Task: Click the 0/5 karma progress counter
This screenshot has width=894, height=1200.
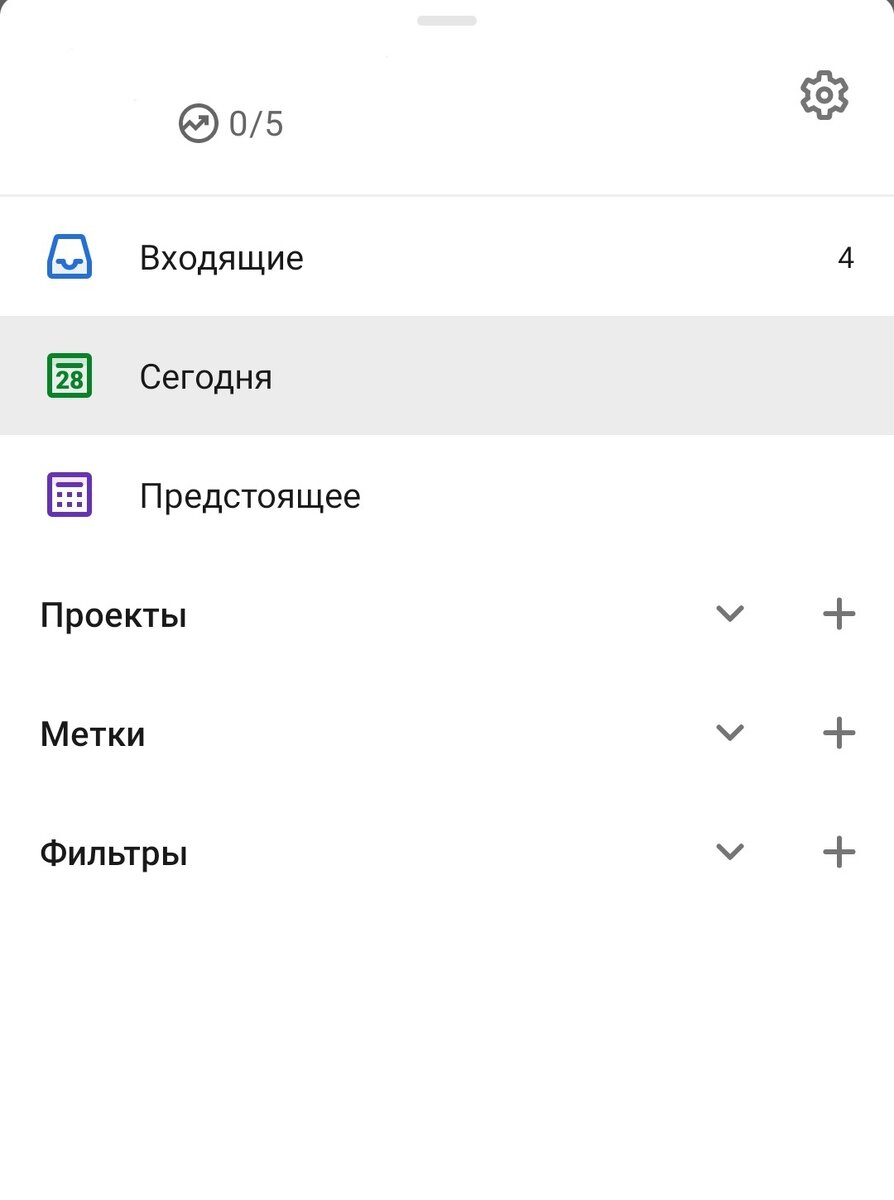Action: coord(256,123)
